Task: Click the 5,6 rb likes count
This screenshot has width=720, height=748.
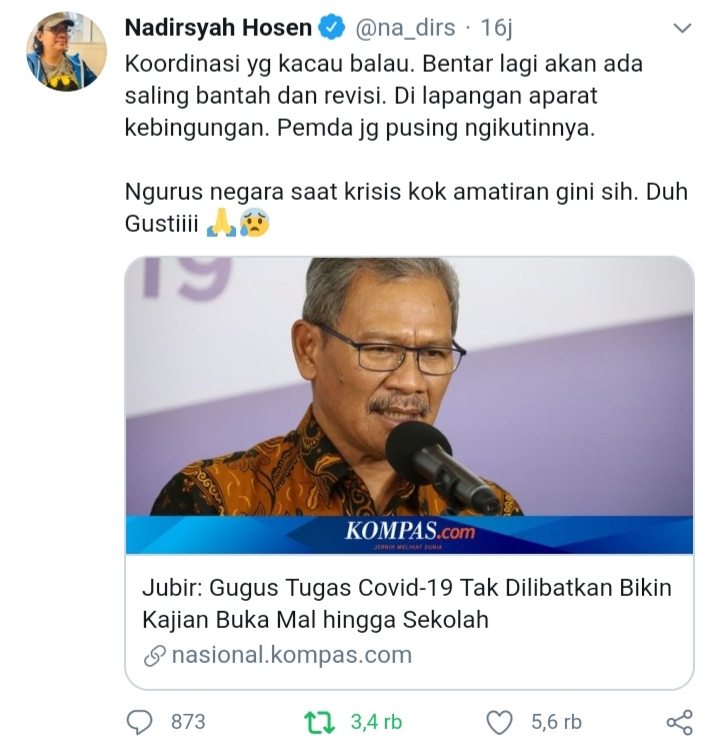Action: coord(557,722)
